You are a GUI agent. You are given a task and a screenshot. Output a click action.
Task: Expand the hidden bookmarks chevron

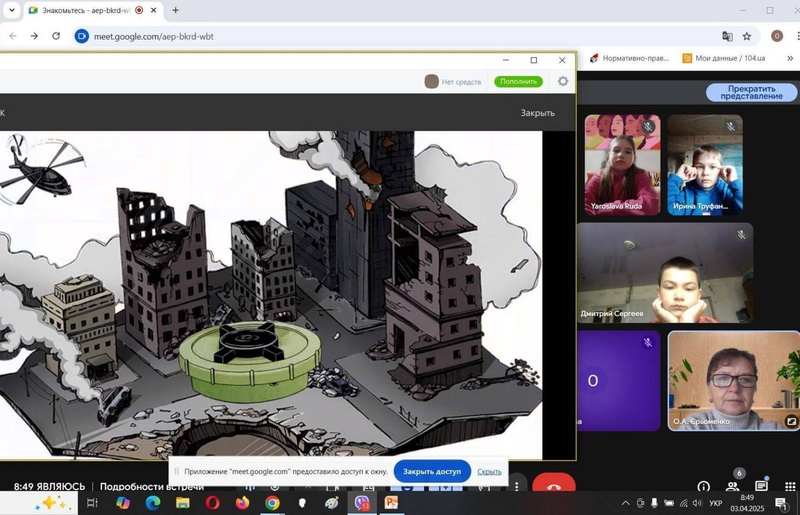[x=791, y=58]
